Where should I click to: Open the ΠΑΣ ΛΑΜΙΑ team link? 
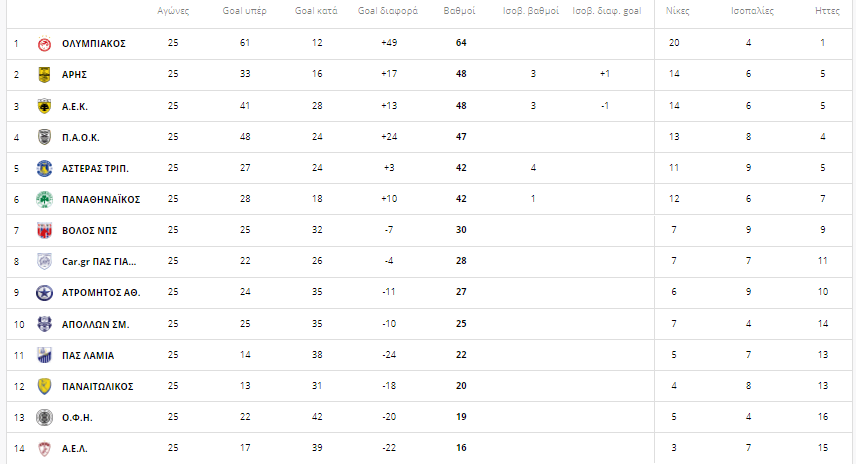(89, 355)
